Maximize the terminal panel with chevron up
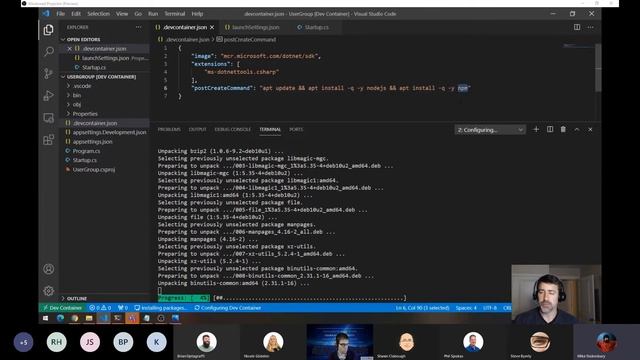Screen dimensions: 640x360 pyautogui.click(x=577, y=129)
